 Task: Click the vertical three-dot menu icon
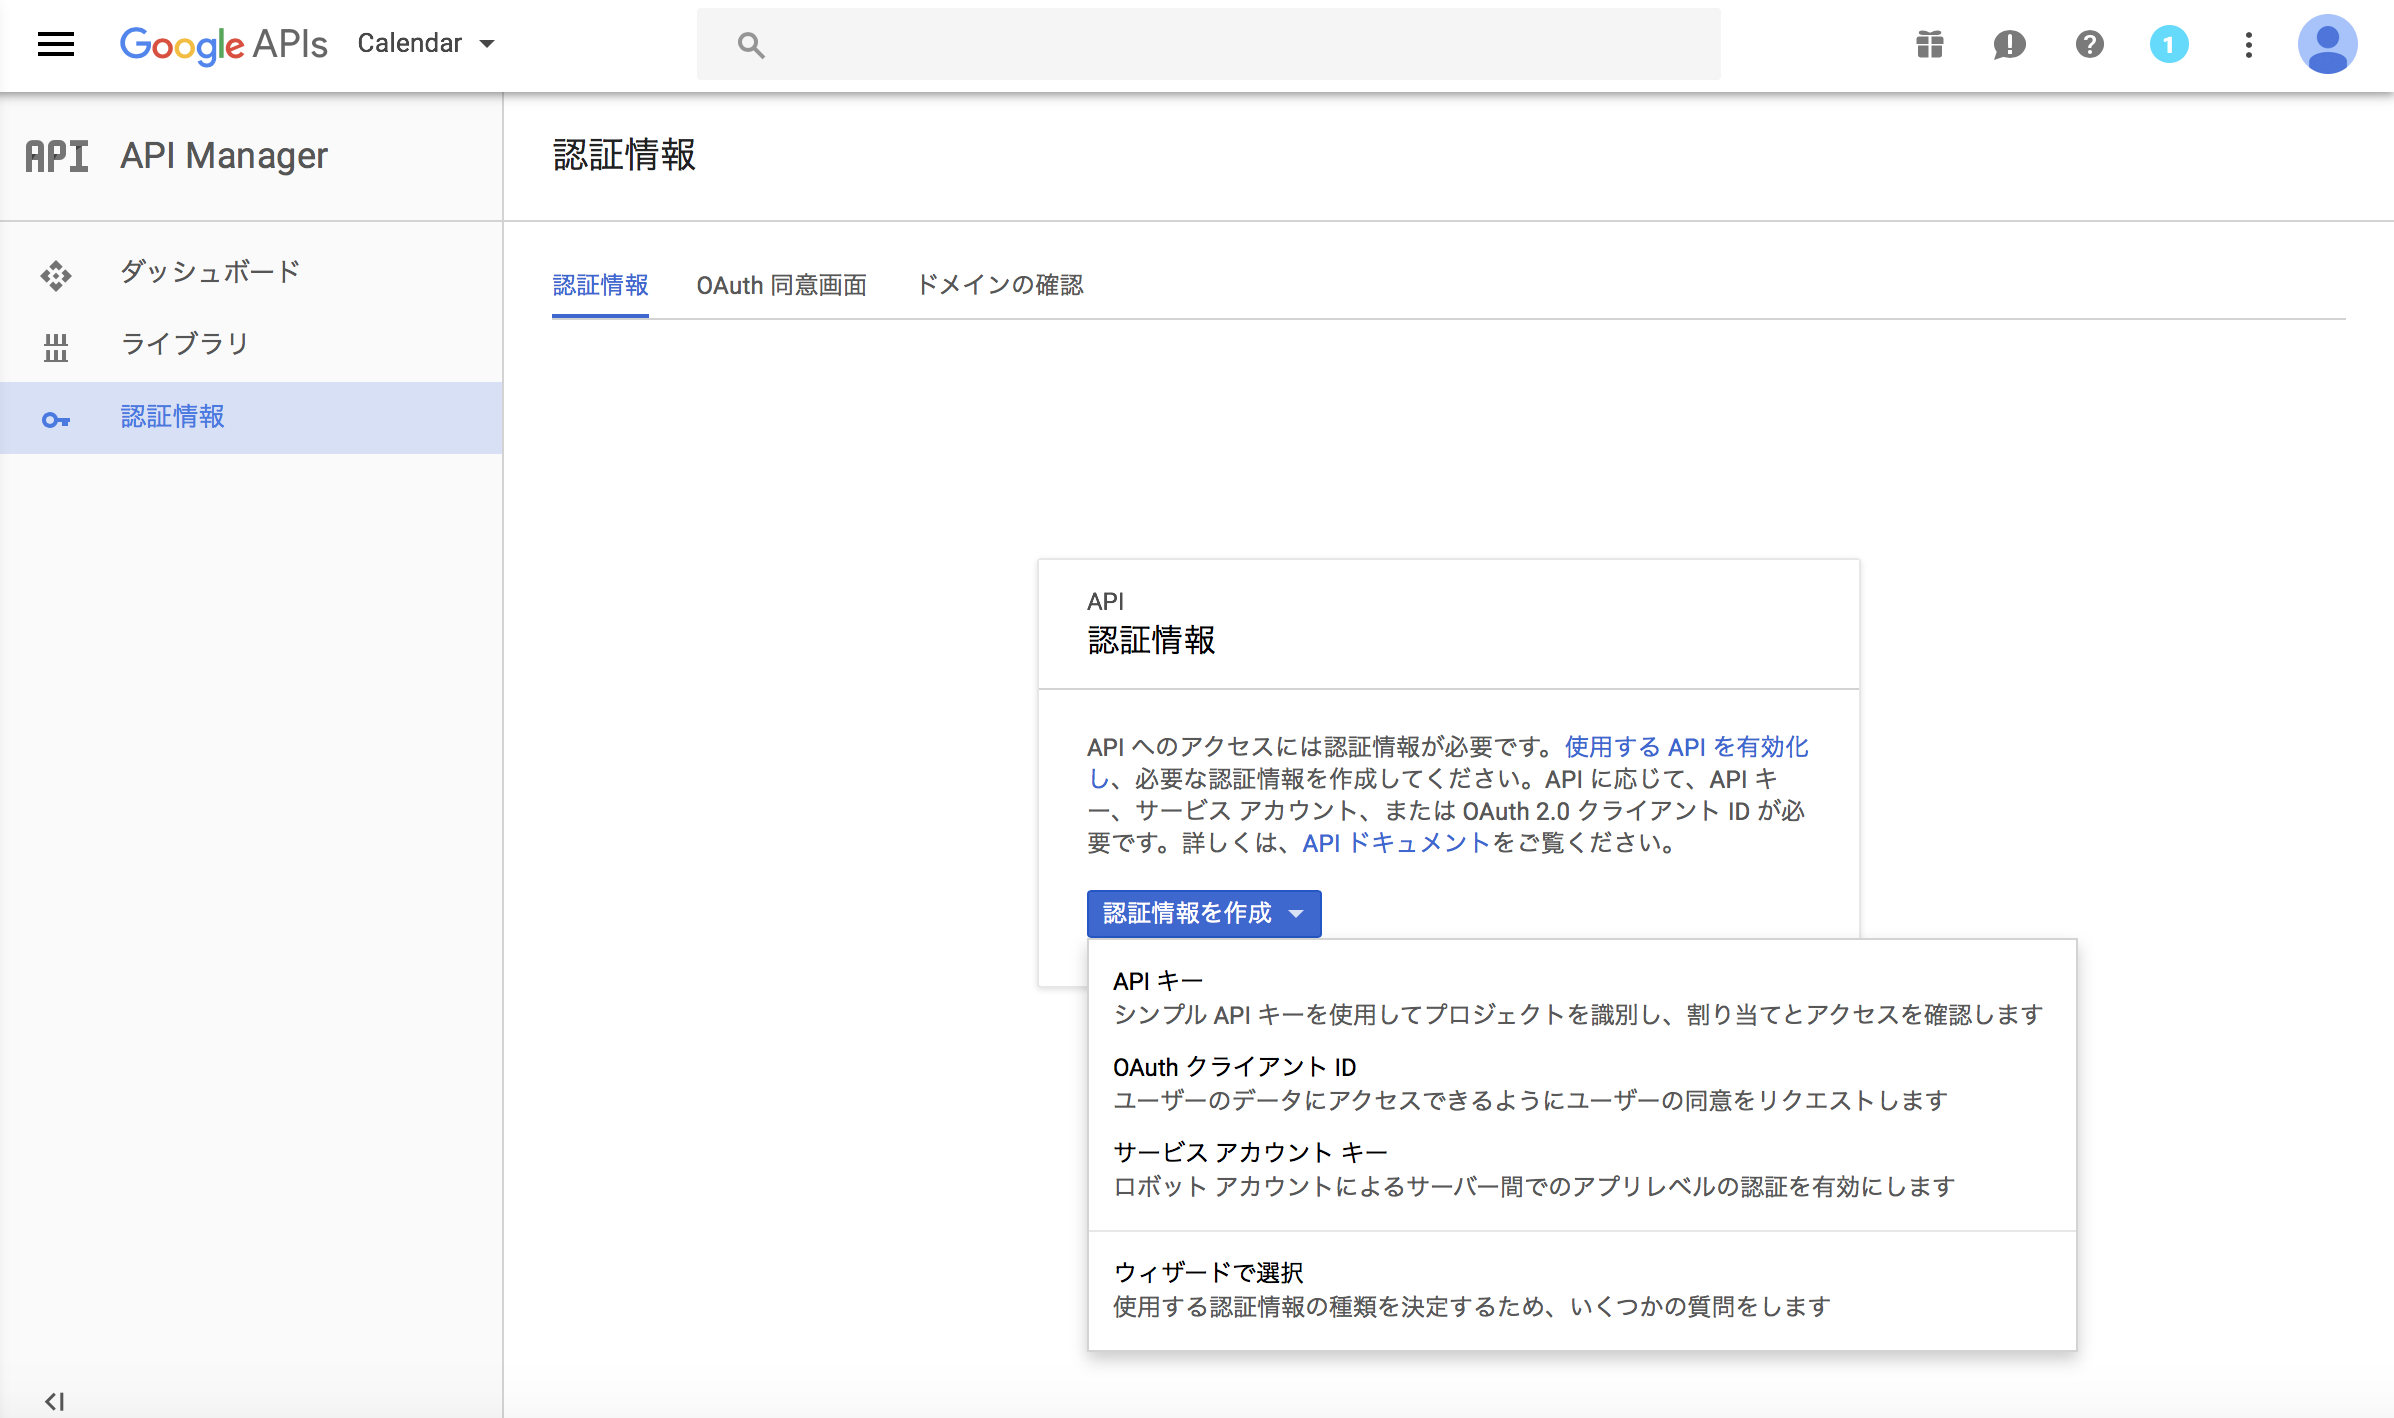(x=2249, y=46)
